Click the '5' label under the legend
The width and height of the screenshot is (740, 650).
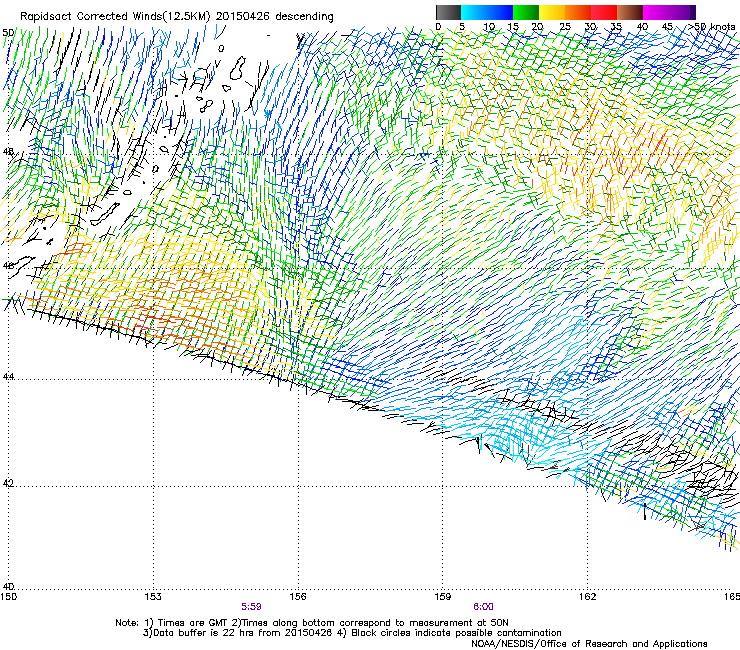point(462,27)
